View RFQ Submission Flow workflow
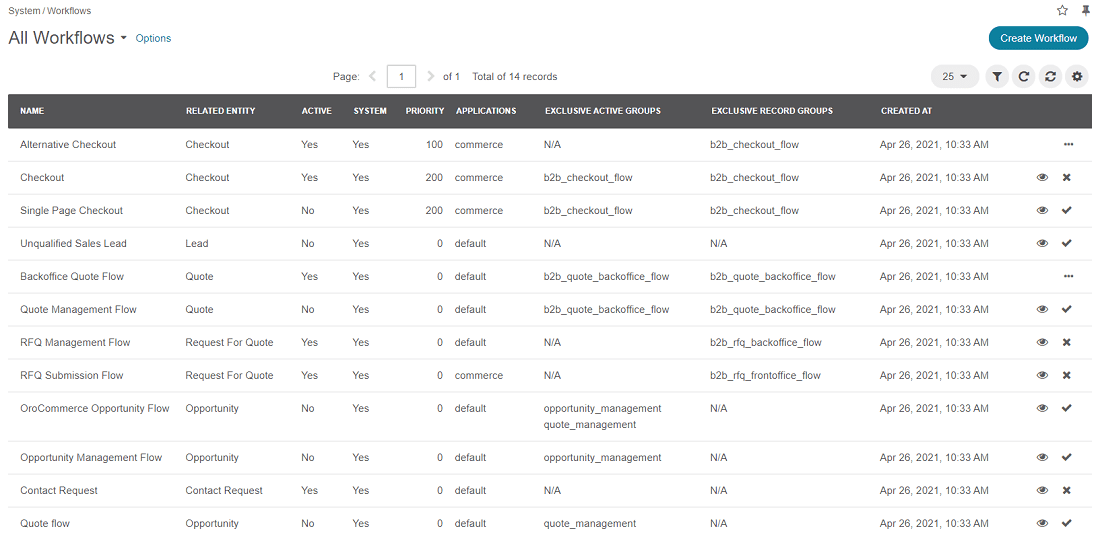 pyautogui.click(x=1042, y=376)
